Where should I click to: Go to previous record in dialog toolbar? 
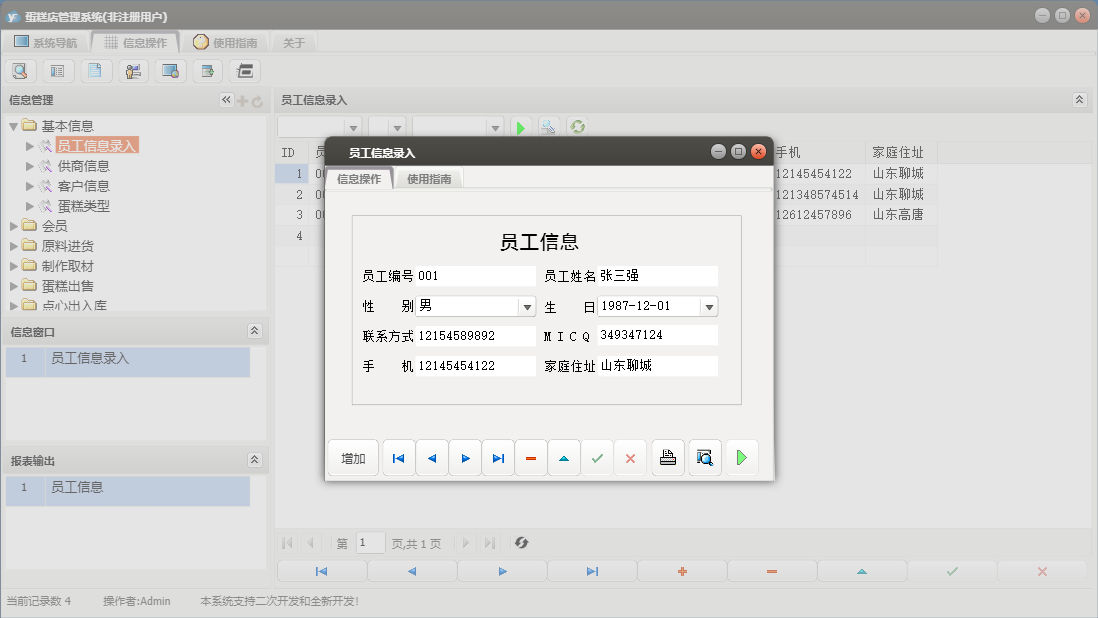pyautogui.click(x=432, y=458)
